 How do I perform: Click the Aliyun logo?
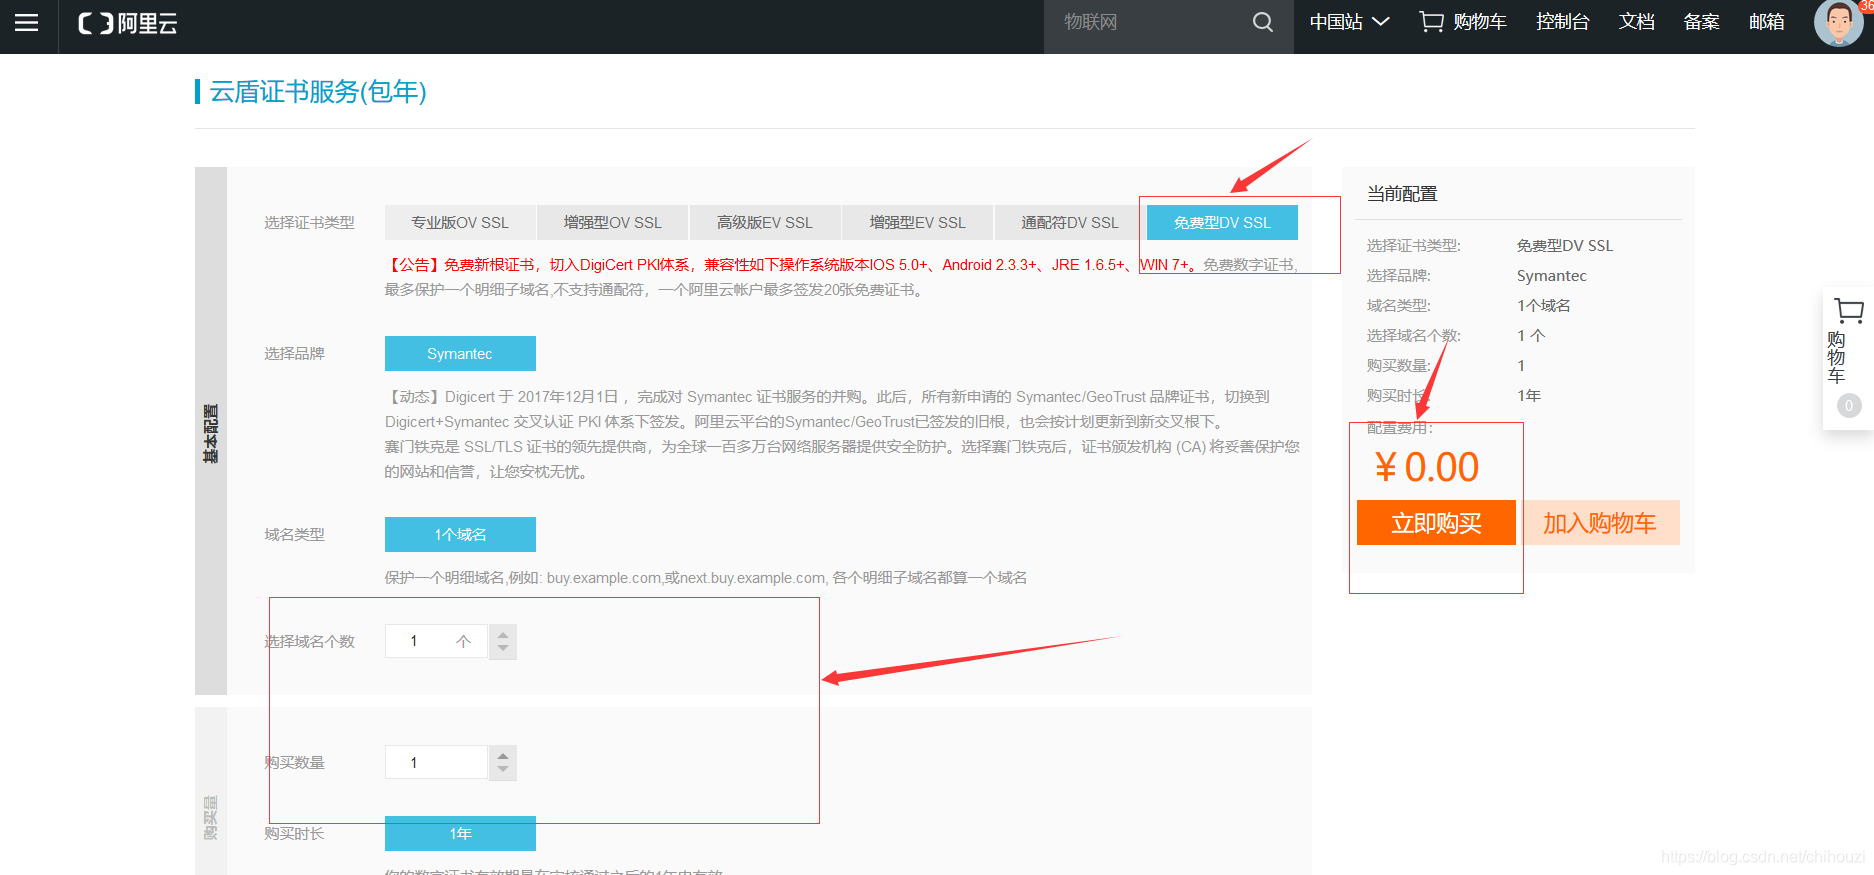pyautogui.click(x=128, y=23)
